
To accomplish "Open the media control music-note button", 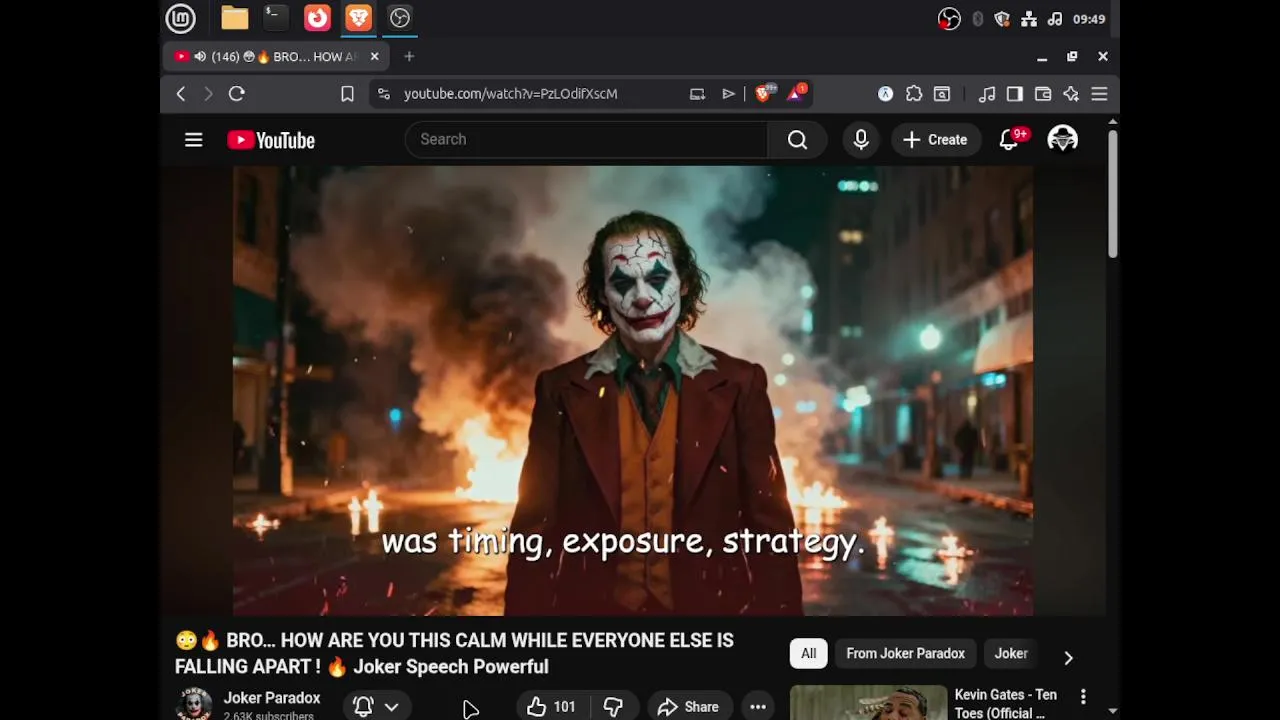I will [x=987, y=94].
